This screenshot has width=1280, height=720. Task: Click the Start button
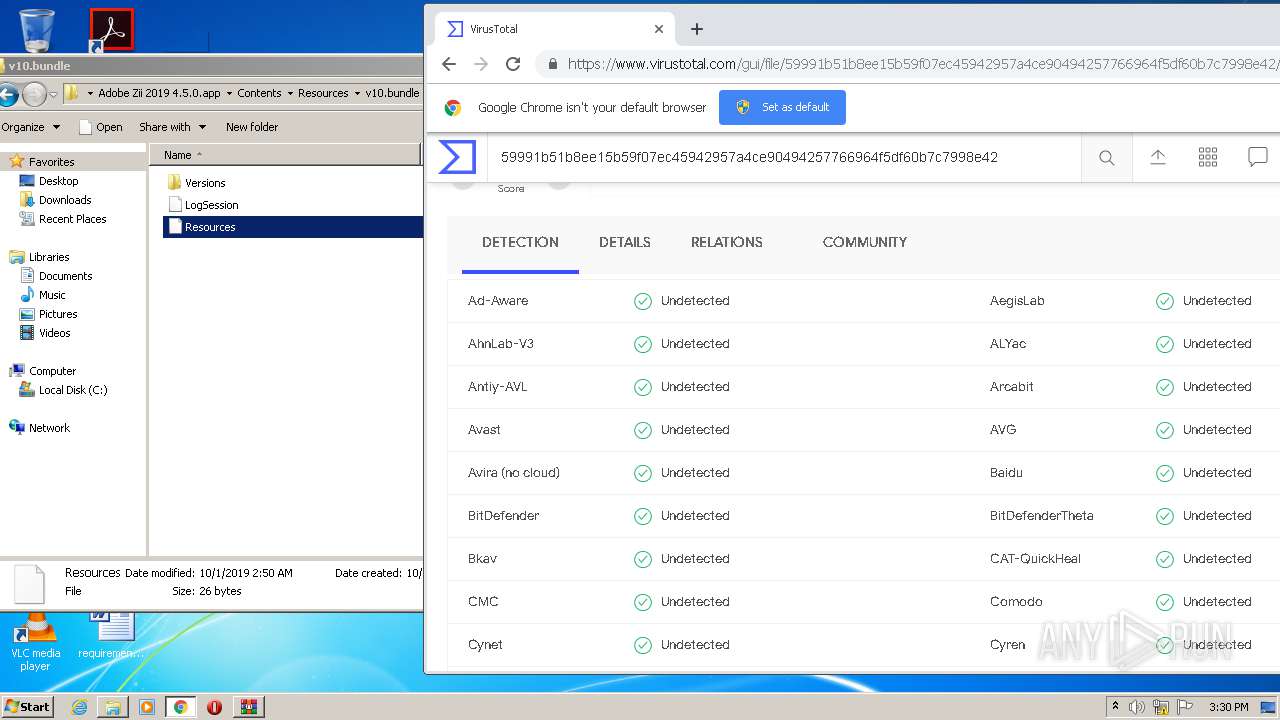click(27, 707)
